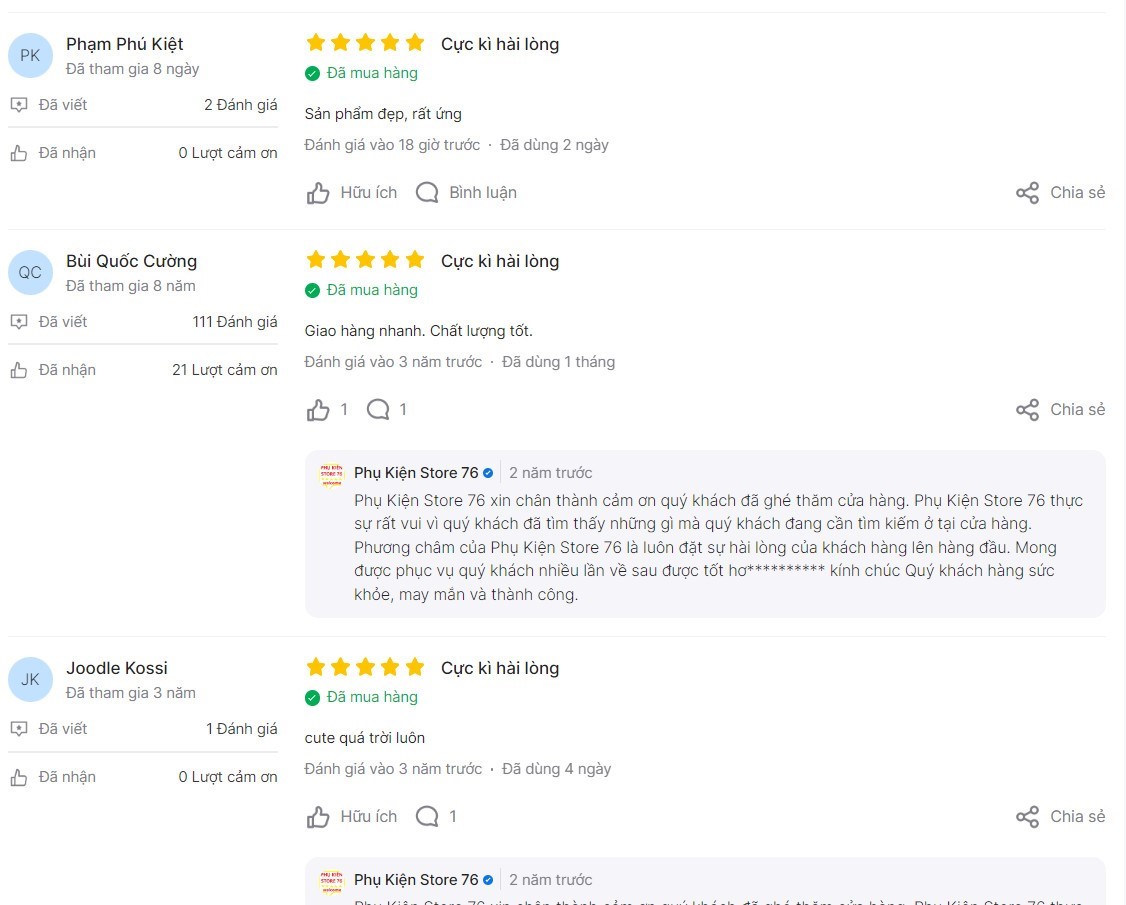Open comment bubble on Joodle Kossi's review
Image resolution: width=1126 pixels, height=905 pixels.
(428, 817)
